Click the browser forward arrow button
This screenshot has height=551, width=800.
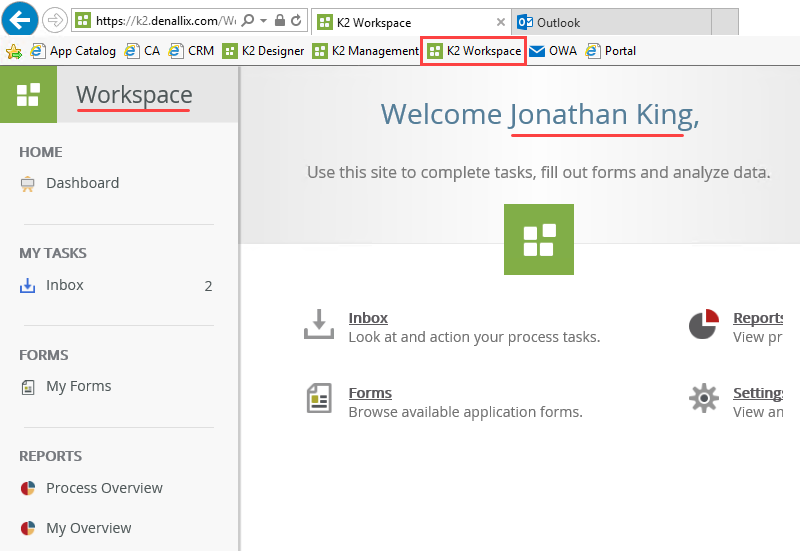(x=55, y=20)
